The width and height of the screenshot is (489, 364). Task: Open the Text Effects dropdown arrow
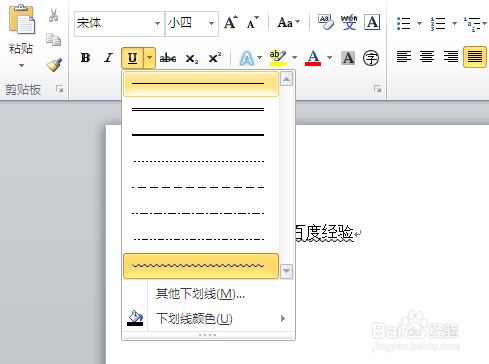pos(260,58)
